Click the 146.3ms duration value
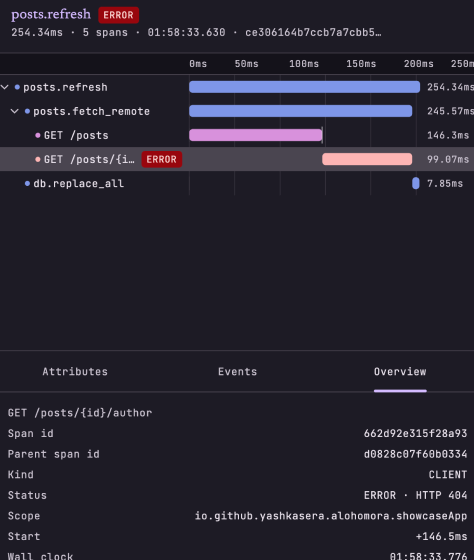 [x=448, y=135]
